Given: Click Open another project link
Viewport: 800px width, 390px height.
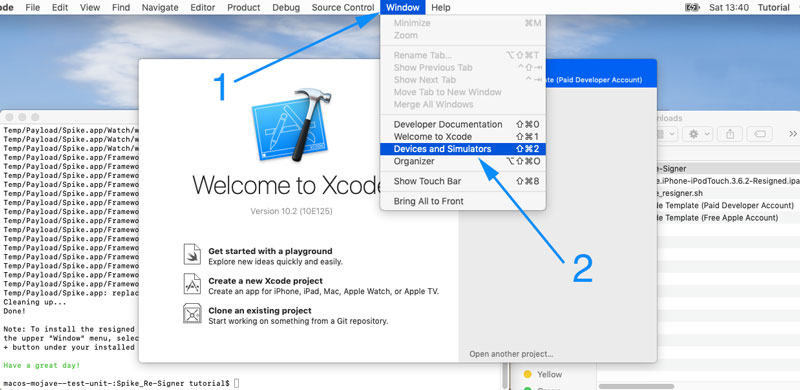Looking at the screenshot, I should tap(511, 354).
